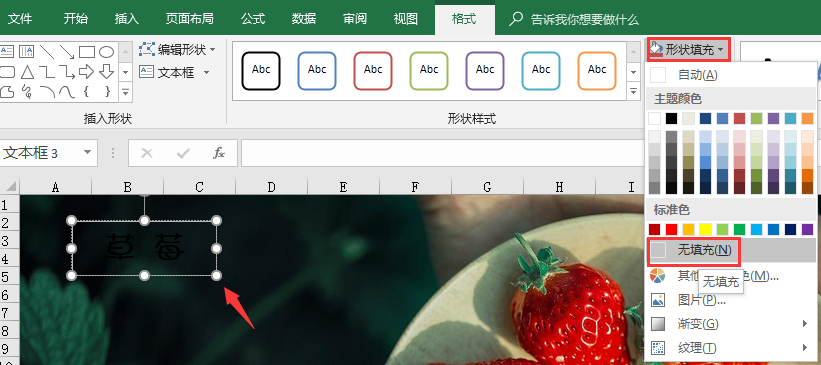Choose Automatic (自动) fill option
Screen dimensions: 821x365
point(731,75)
